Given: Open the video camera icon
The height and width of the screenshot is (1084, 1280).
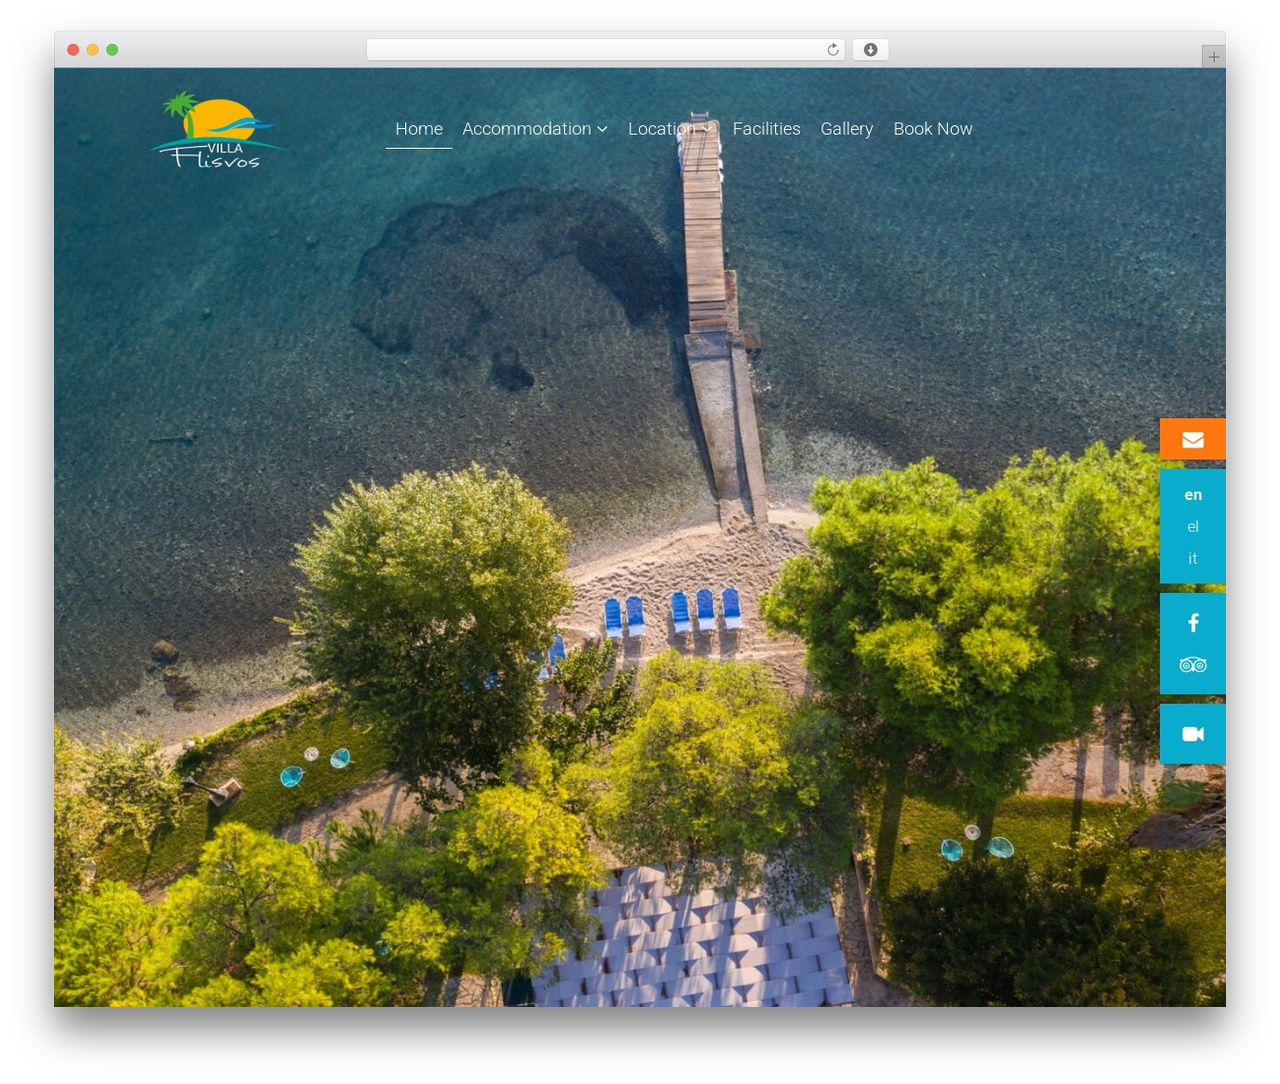Looking at the screenshot, I should (1193, 734).
